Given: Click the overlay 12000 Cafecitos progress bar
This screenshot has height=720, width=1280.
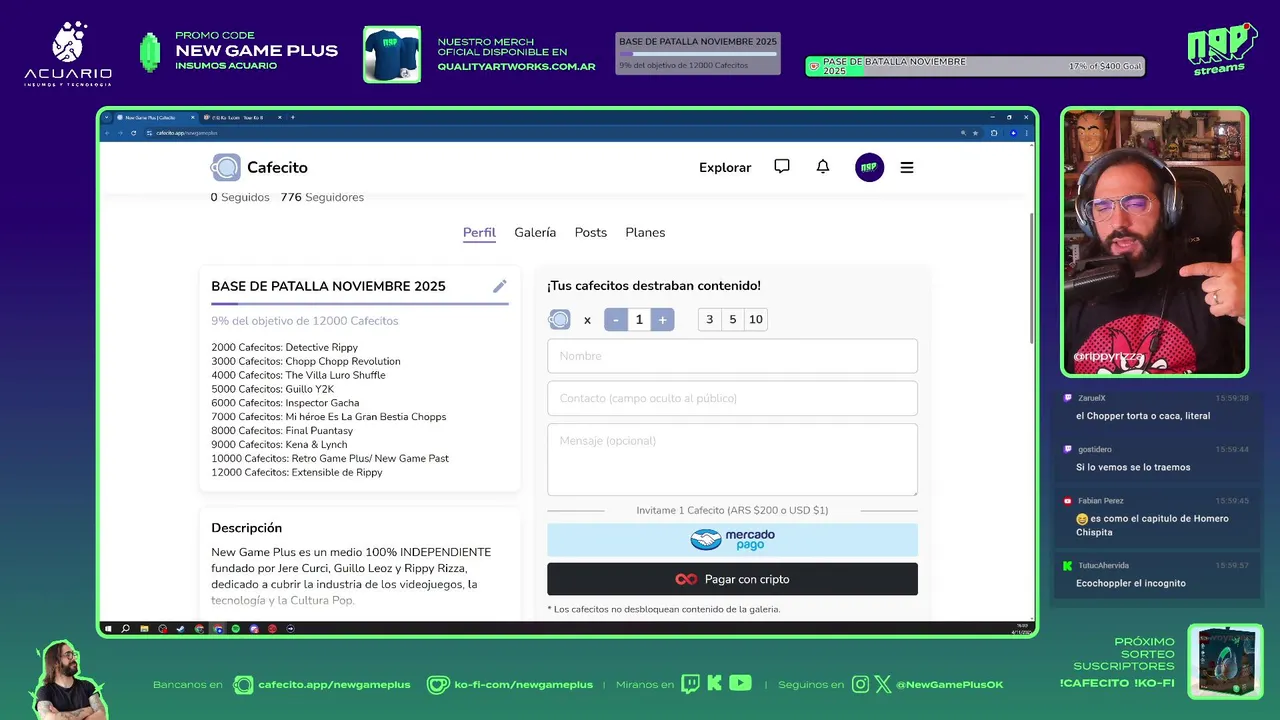Looking at the screenshot, I should point(697,53).
